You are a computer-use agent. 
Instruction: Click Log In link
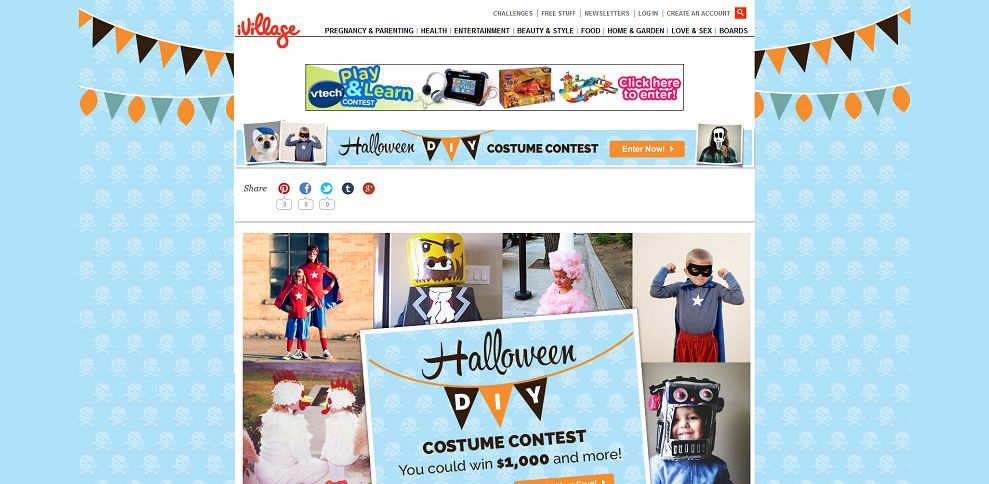pos(648,13)
